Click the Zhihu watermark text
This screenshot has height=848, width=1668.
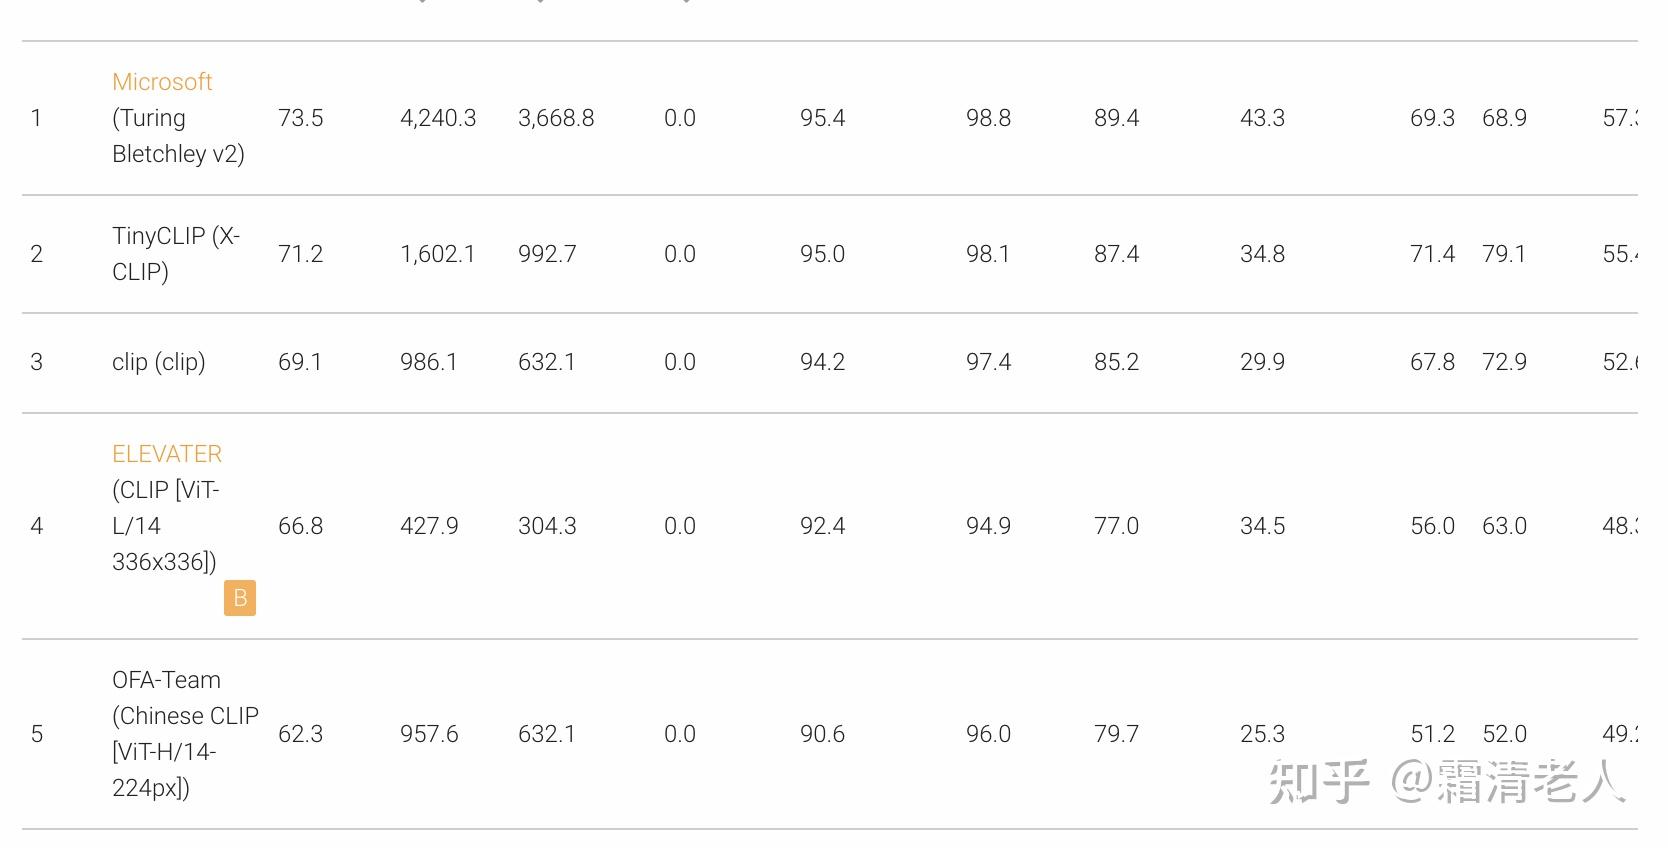point(1447,781)
